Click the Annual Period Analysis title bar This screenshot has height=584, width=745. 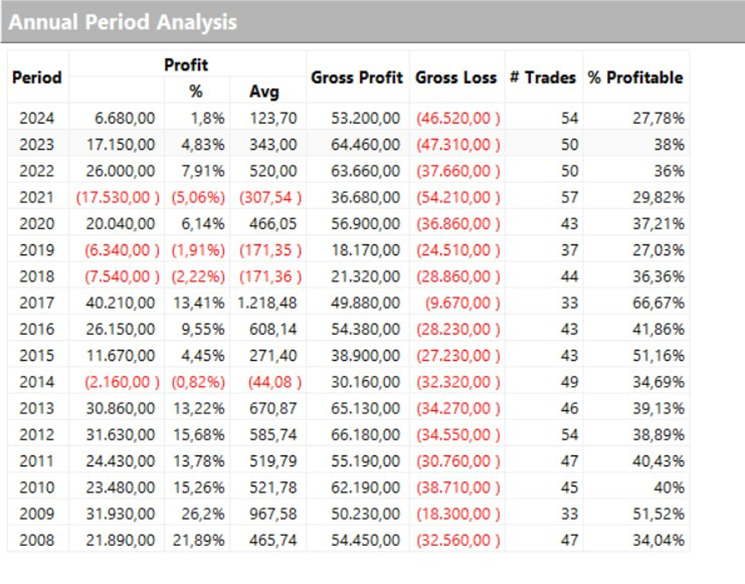(124, 21)
